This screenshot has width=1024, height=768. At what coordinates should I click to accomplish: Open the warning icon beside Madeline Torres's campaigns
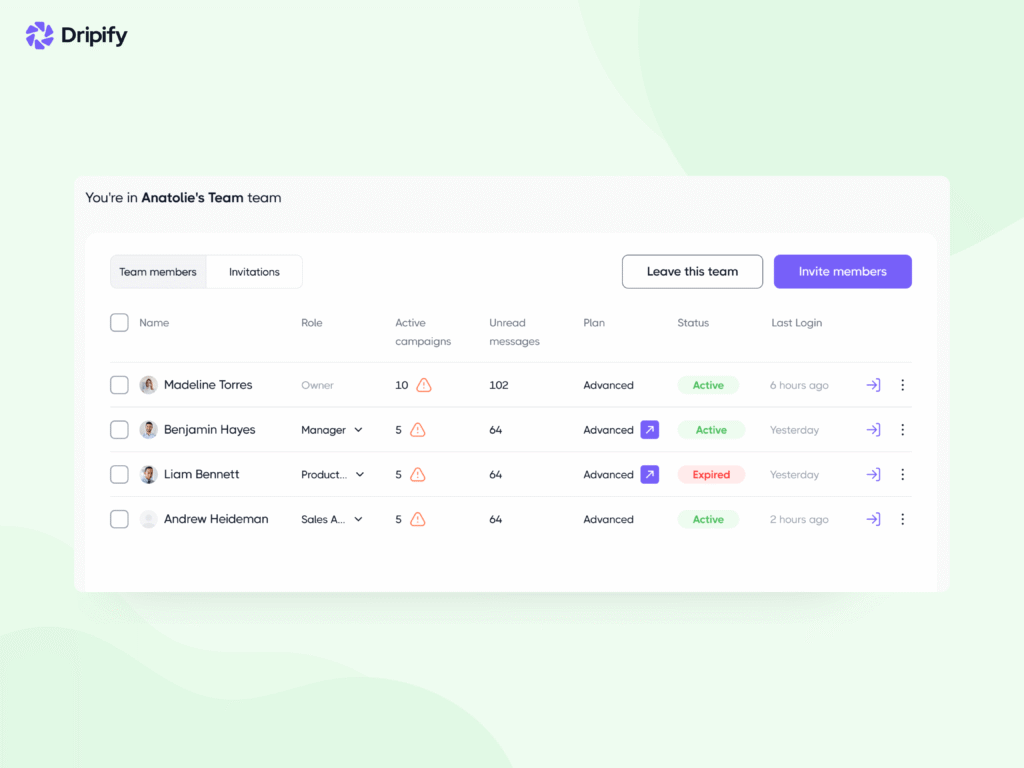[423, 384]
